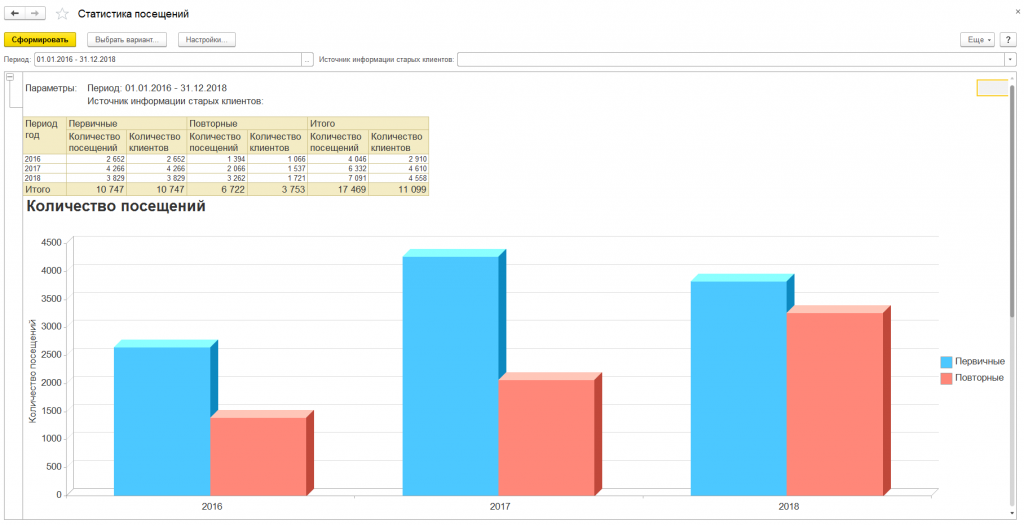Screen dimensions: 1024x526
Task: Collapse the report group with the minus box
Action: [10, 77]
